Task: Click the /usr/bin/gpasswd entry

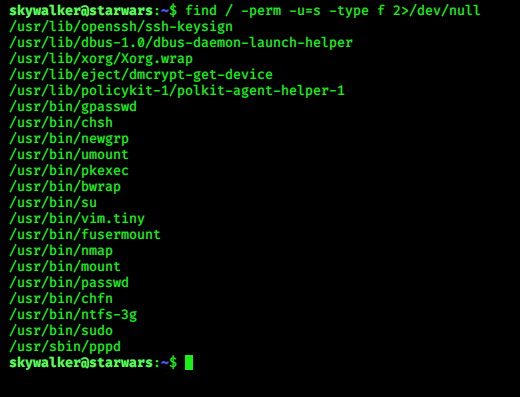Action: coord(73,107)
